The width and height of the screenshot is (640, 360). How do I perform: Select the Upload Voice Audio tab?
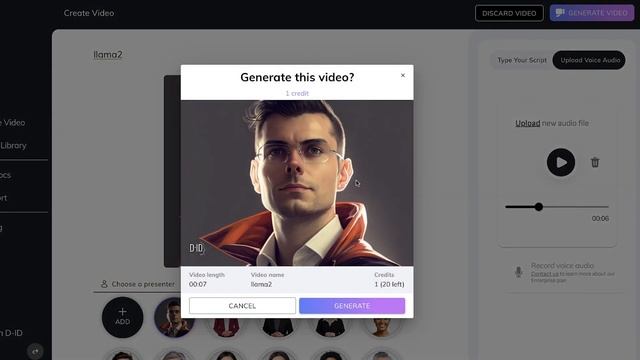pos(589,60)
